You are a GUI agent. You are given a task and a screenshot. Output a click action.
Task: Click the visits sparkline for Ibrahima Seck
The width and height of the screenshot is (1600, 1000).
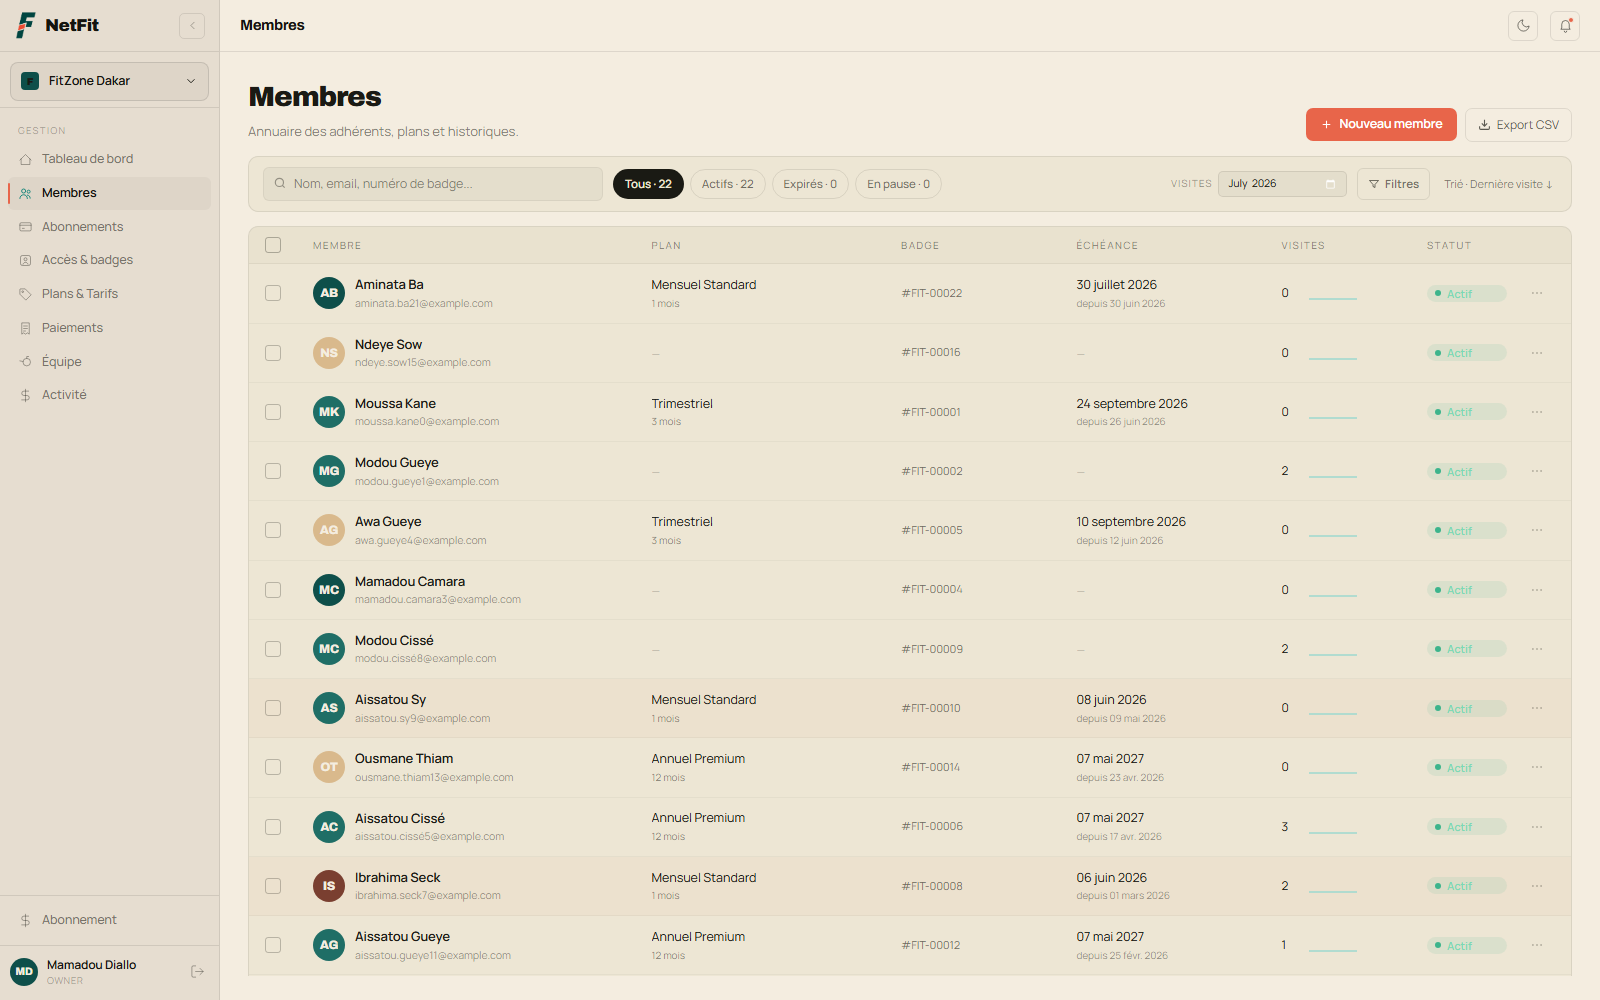click(x=1333, y=889)
